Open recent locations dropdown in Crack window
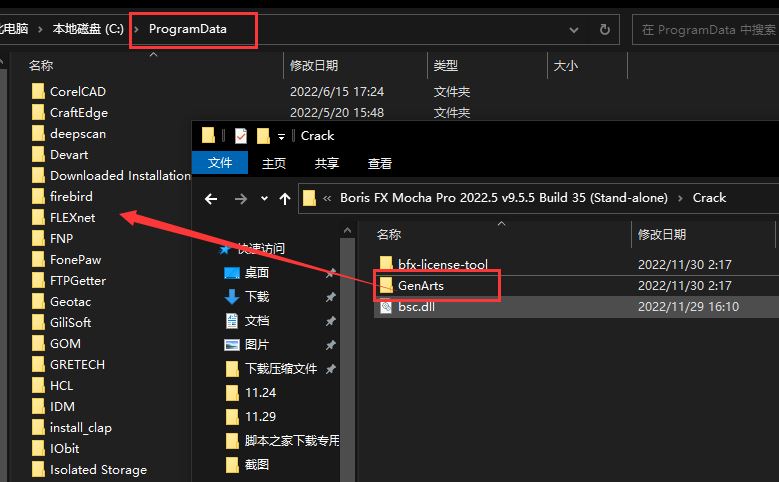 tap(264, 199)
